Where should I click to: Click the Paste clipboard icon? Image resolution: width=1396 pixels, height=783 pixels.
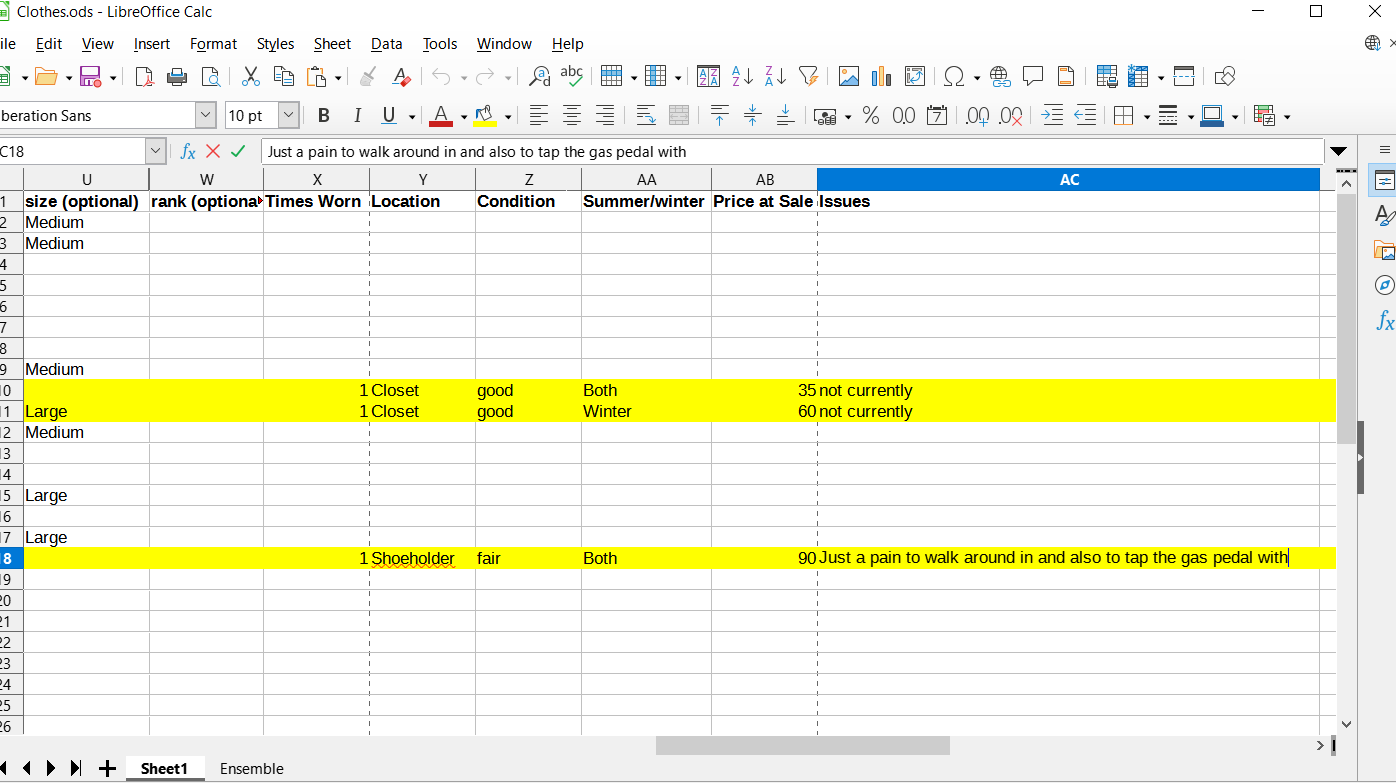coord(317,76)
